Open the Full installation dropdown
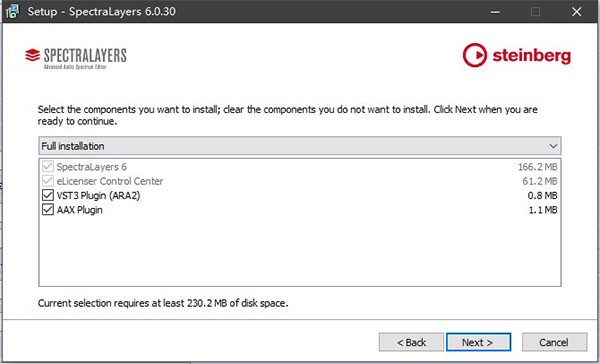600x364 pixels. 300,146
